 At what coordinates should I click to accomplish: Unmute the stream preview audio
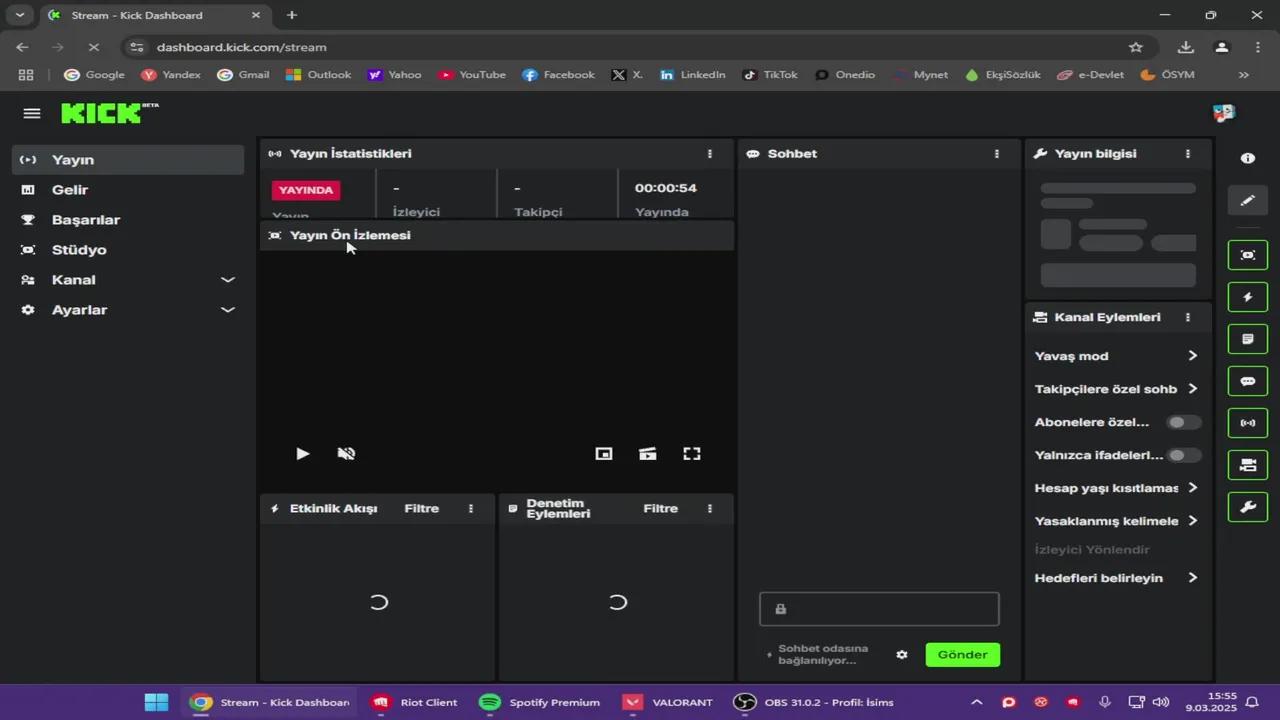tap(346, 453)
